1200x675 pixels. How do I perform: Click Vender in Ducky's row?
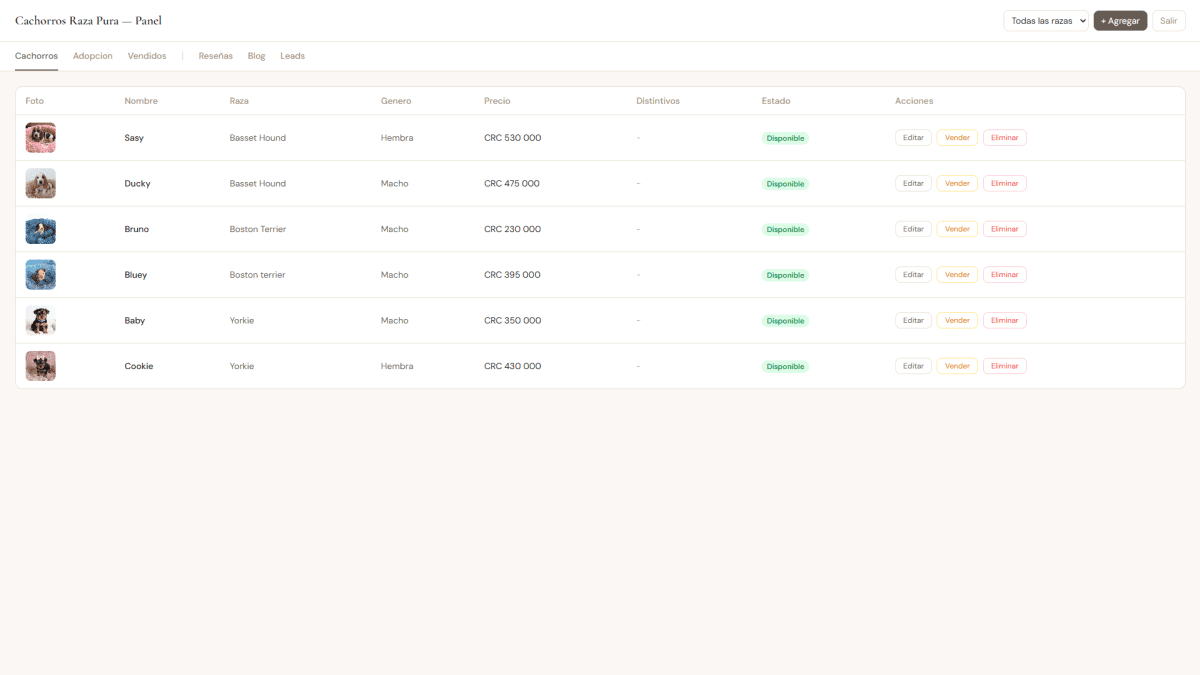pos(957,183)
